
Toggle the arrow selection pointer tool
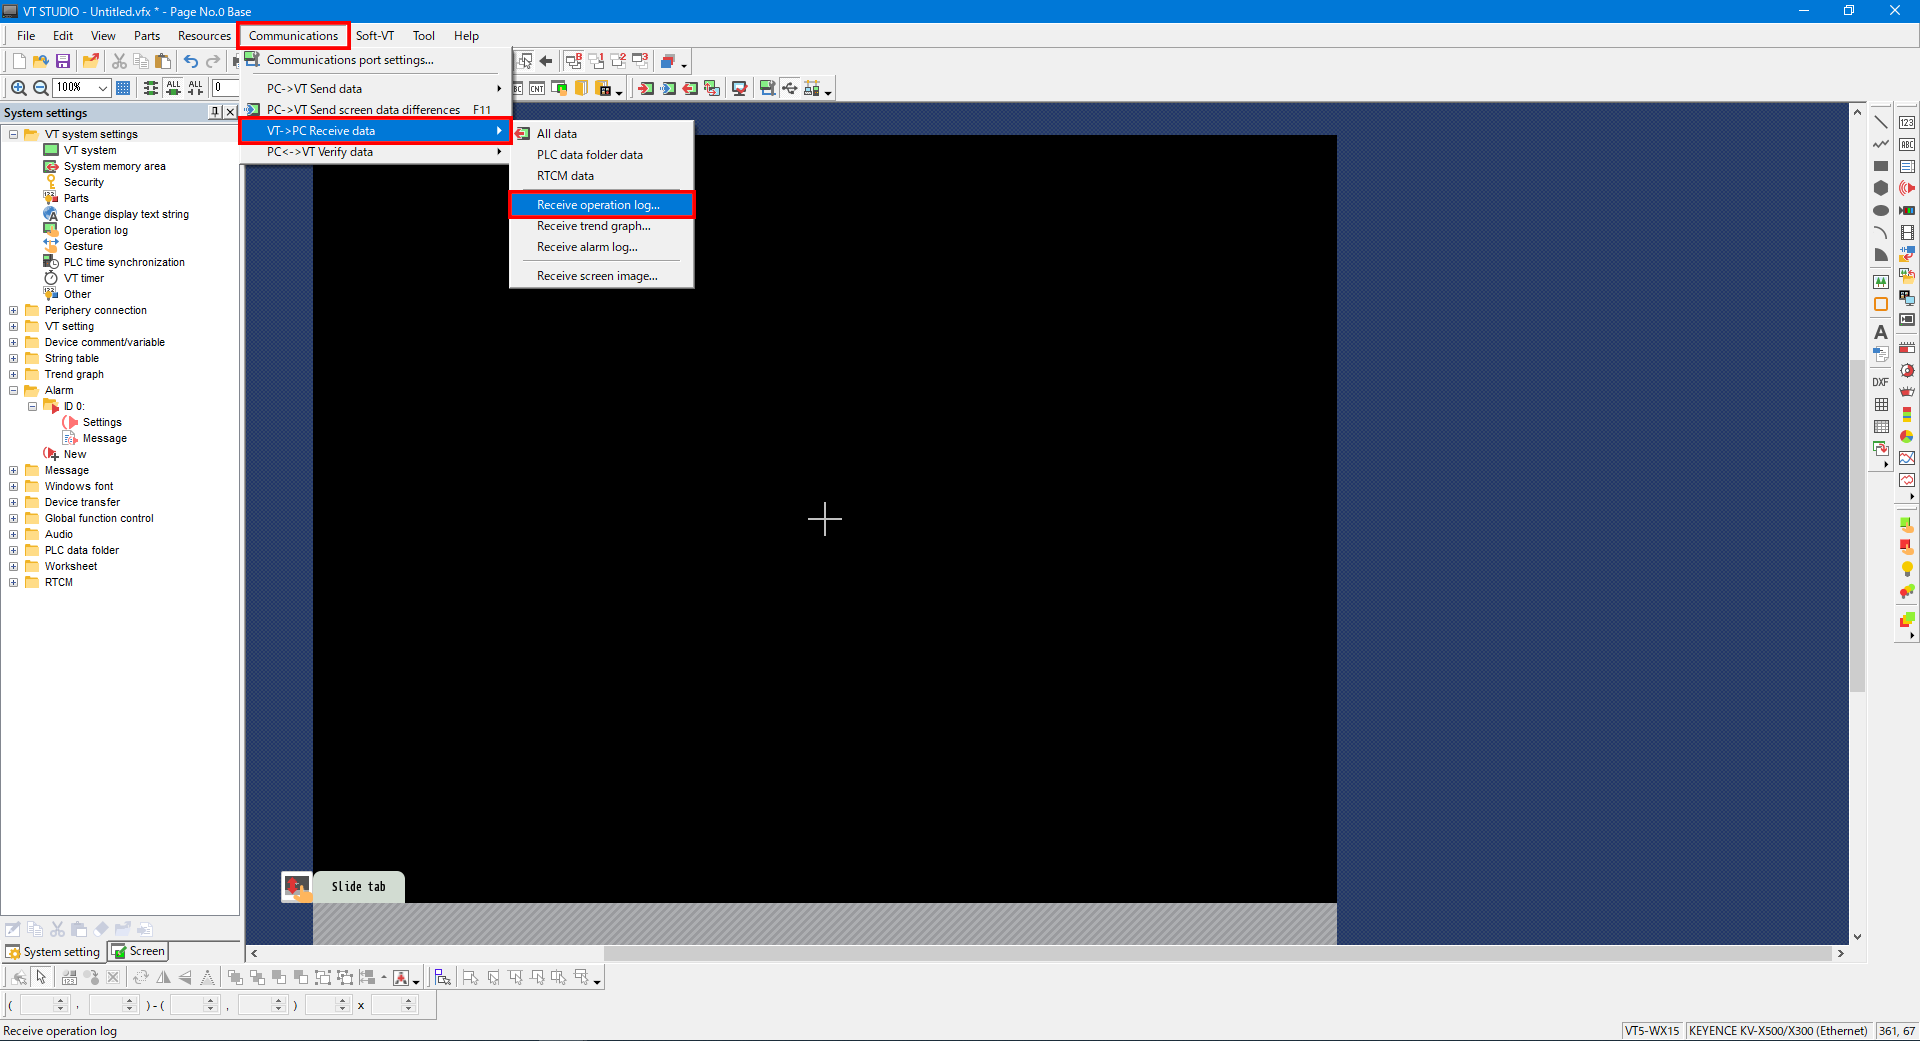[41, 977]
